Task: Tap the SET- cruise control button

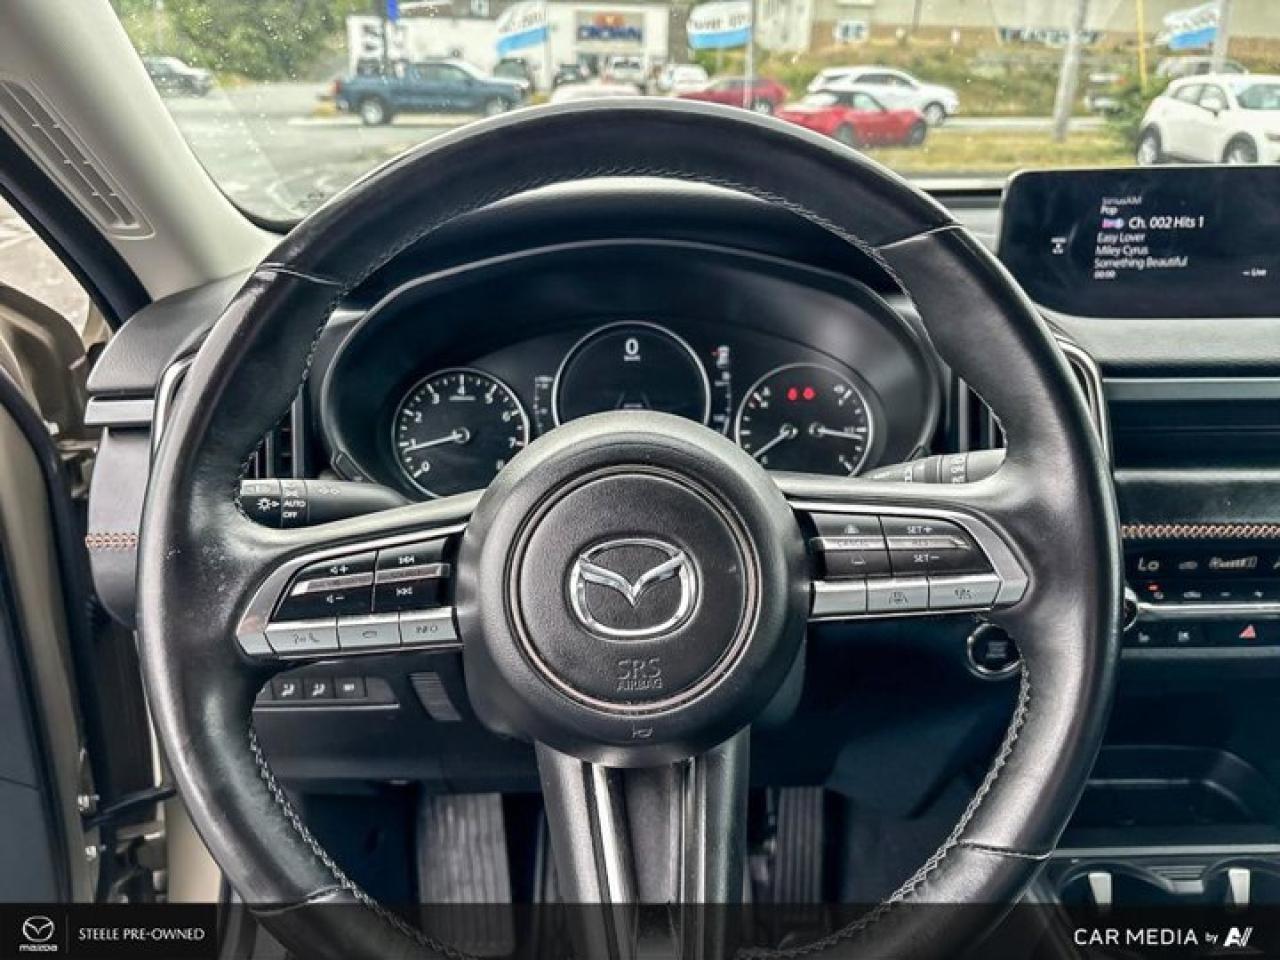Action: [927, 558]
